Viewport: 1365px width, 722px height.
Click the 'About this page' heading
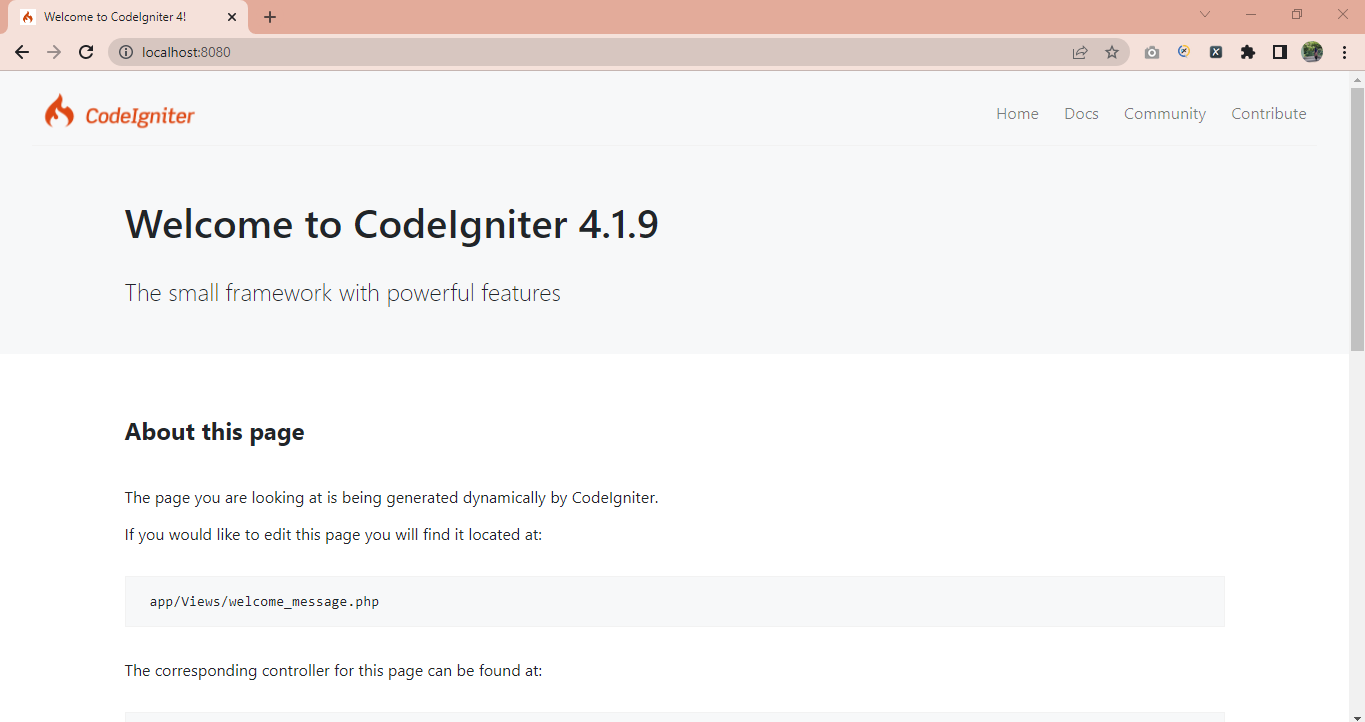[x=215, y=432]
